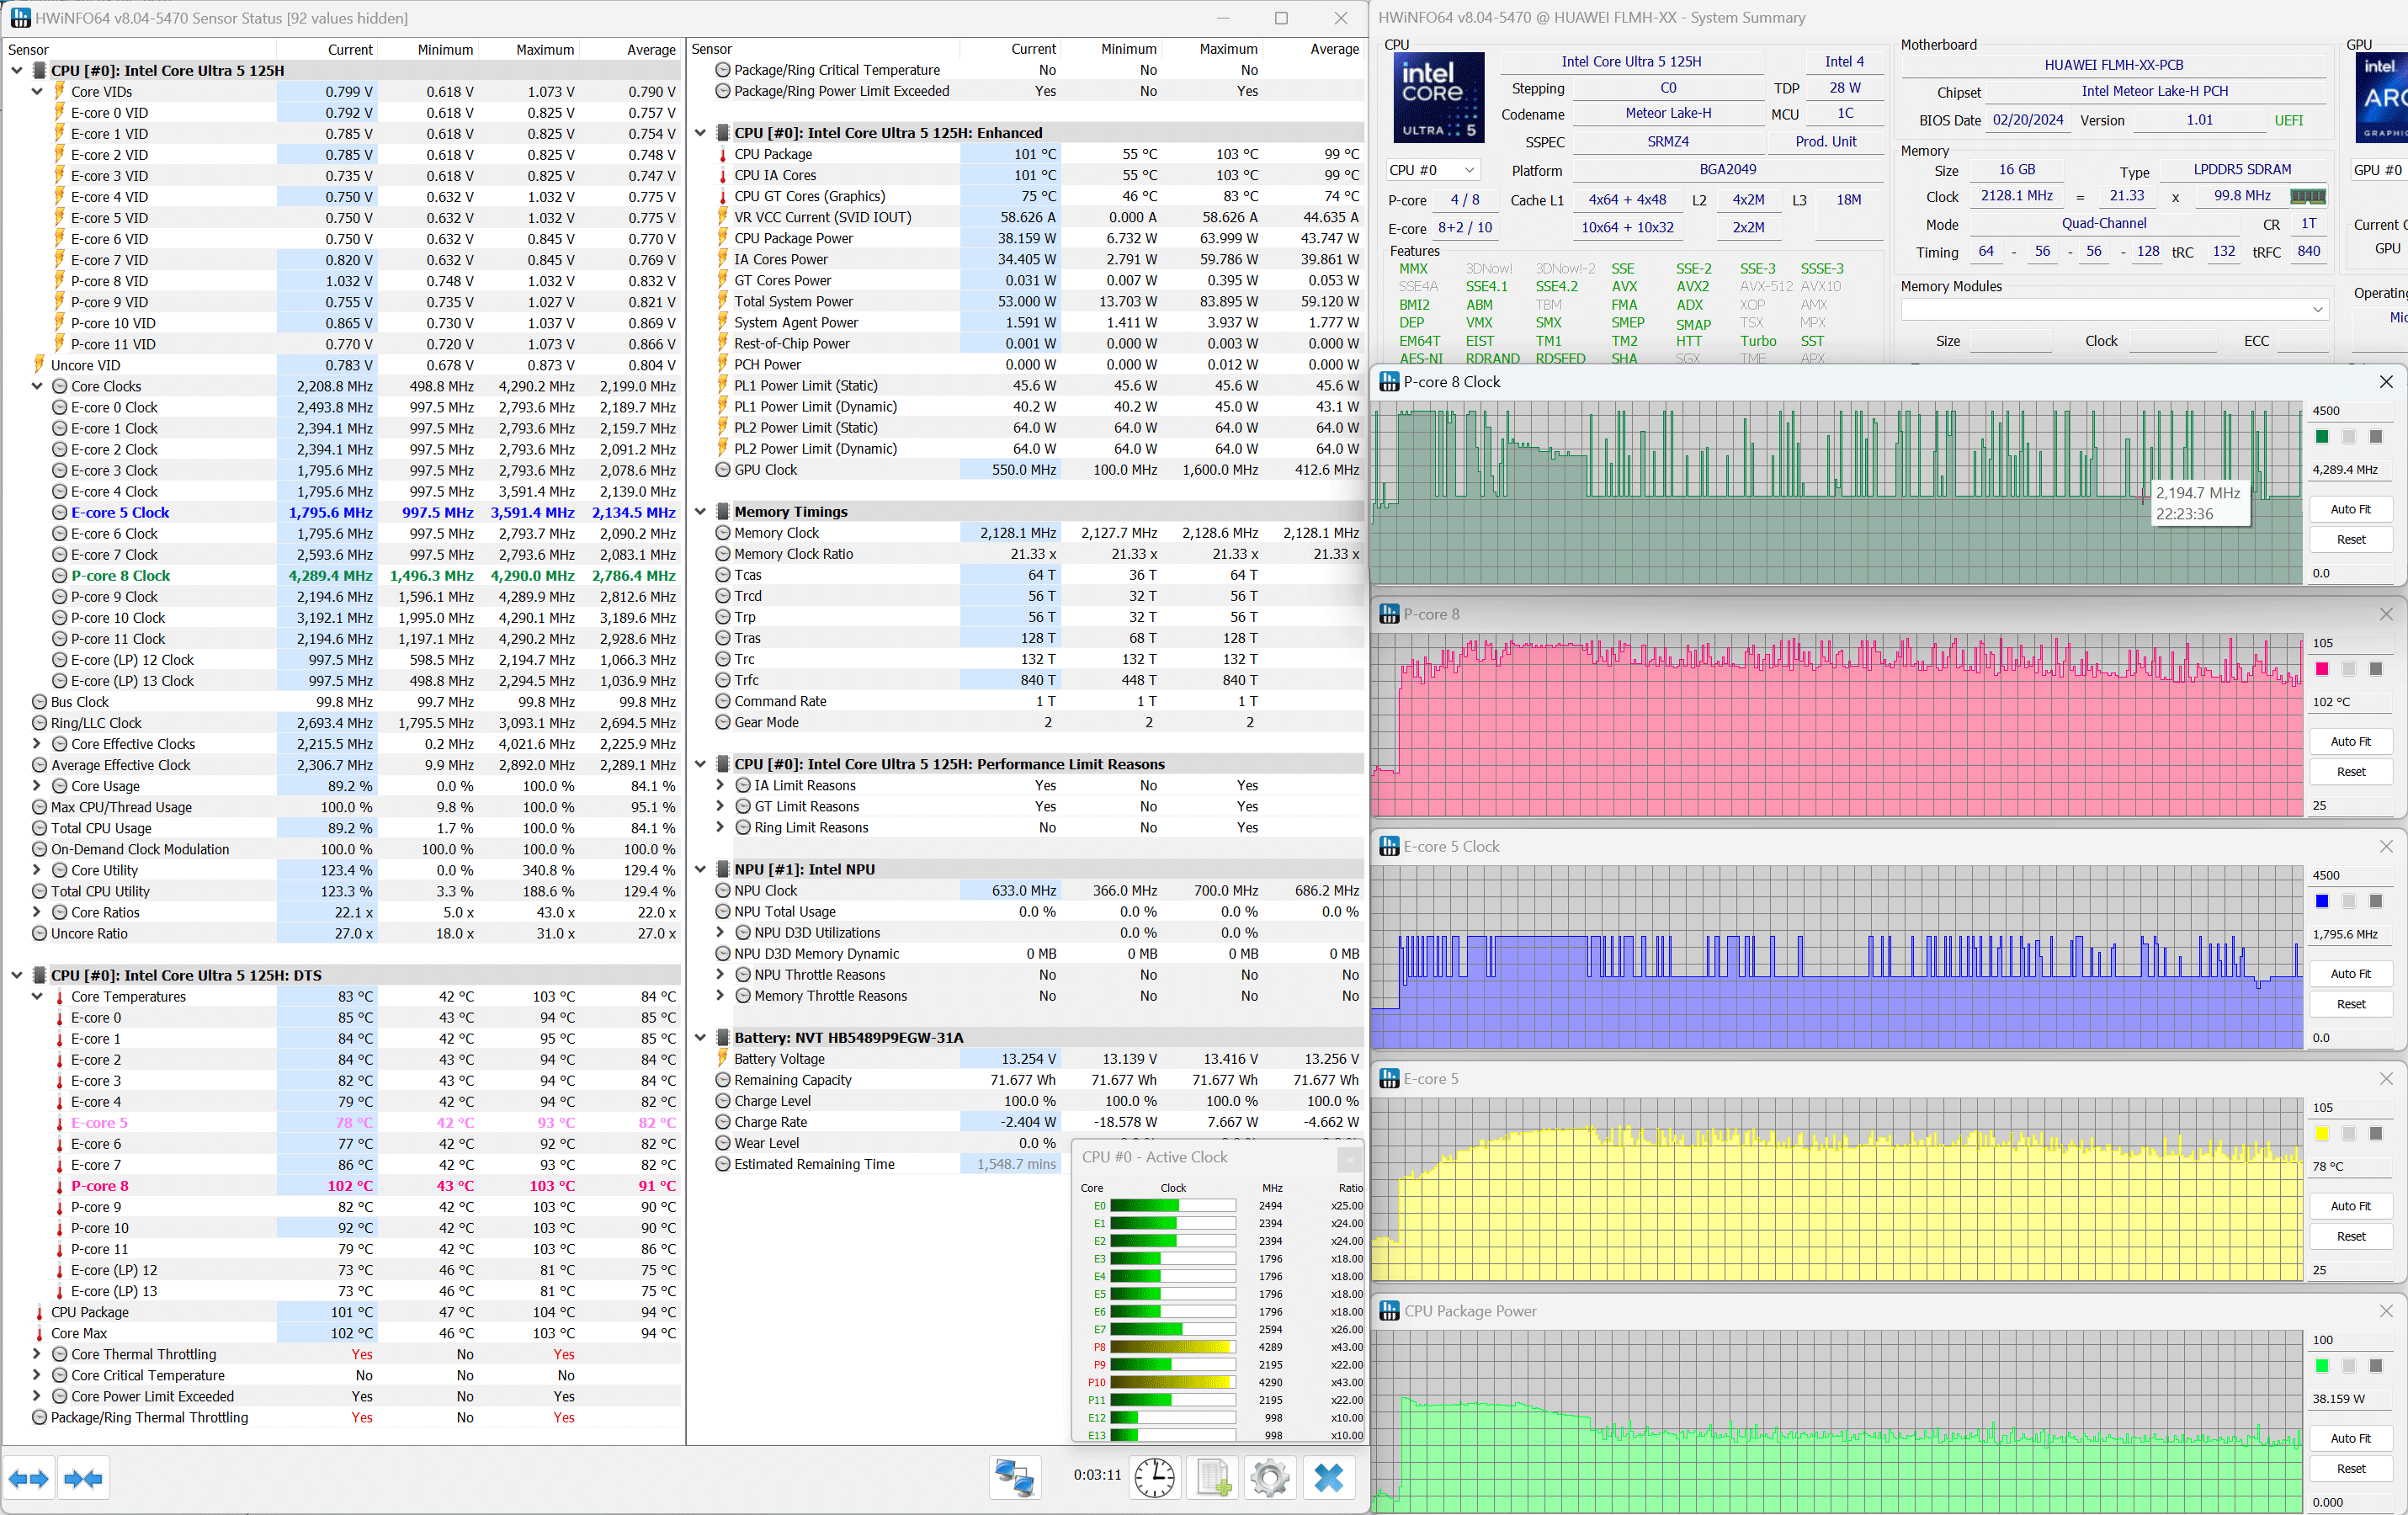This screenshot has width=2408, height=1515.
Task: Click the CPU Package thermometer icon in Enhanced section
Action: (722, 154)
